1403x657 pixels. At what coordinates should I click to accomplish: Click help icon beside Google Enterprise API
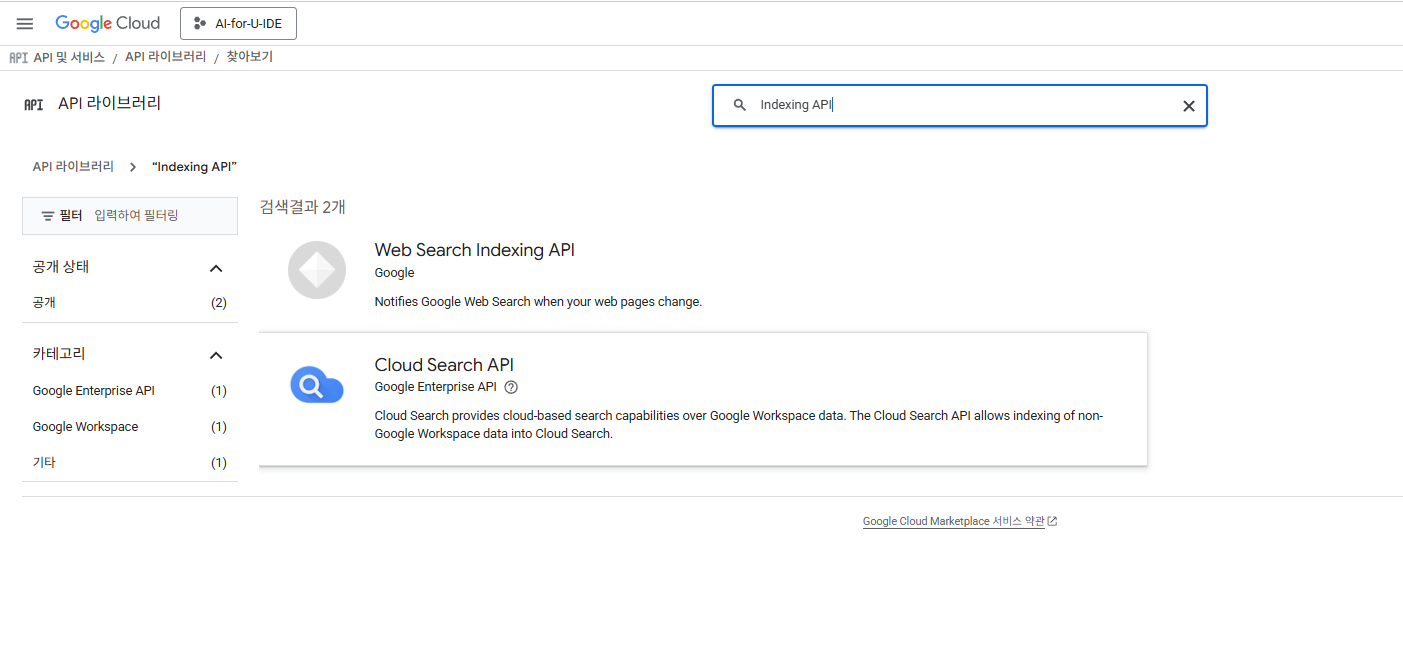point(511,387)
